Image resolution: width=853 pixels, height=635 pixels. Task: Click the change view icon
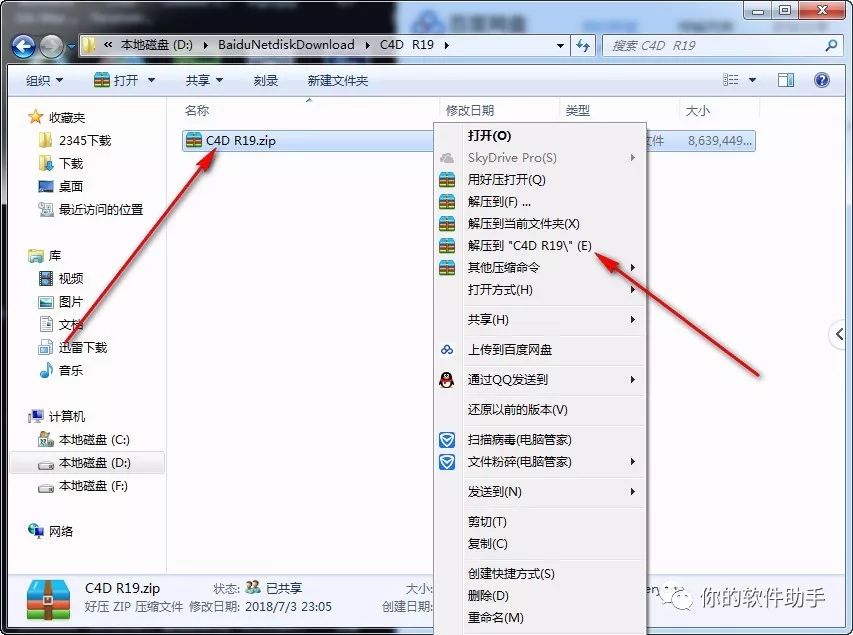pos(730,81)
